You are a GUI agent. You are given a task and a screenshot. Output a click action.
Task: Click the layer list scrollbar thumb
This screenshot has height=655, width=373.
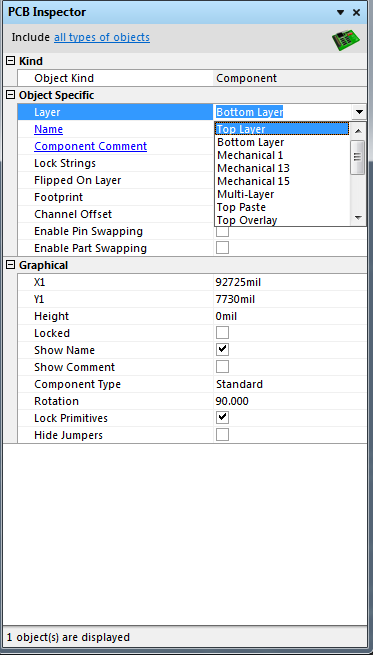[358, 157]
